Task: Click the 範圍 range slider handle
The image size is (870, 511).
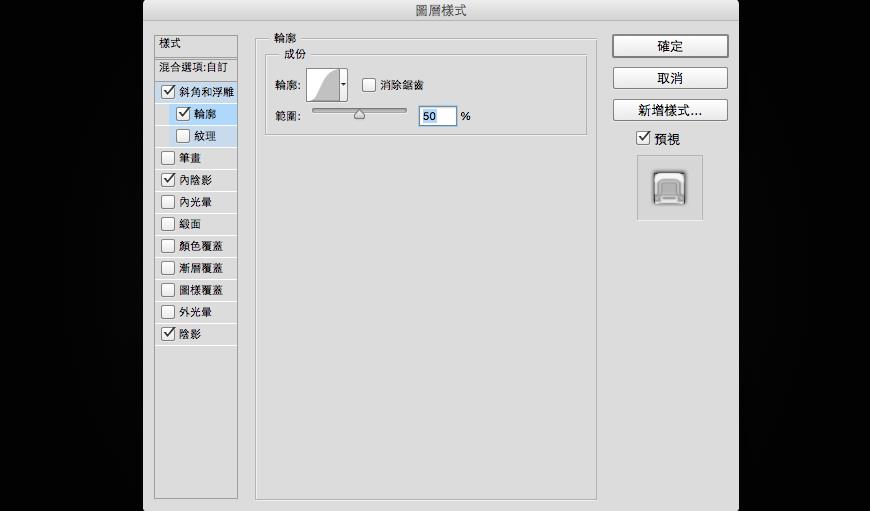Action: pos(360,115)
